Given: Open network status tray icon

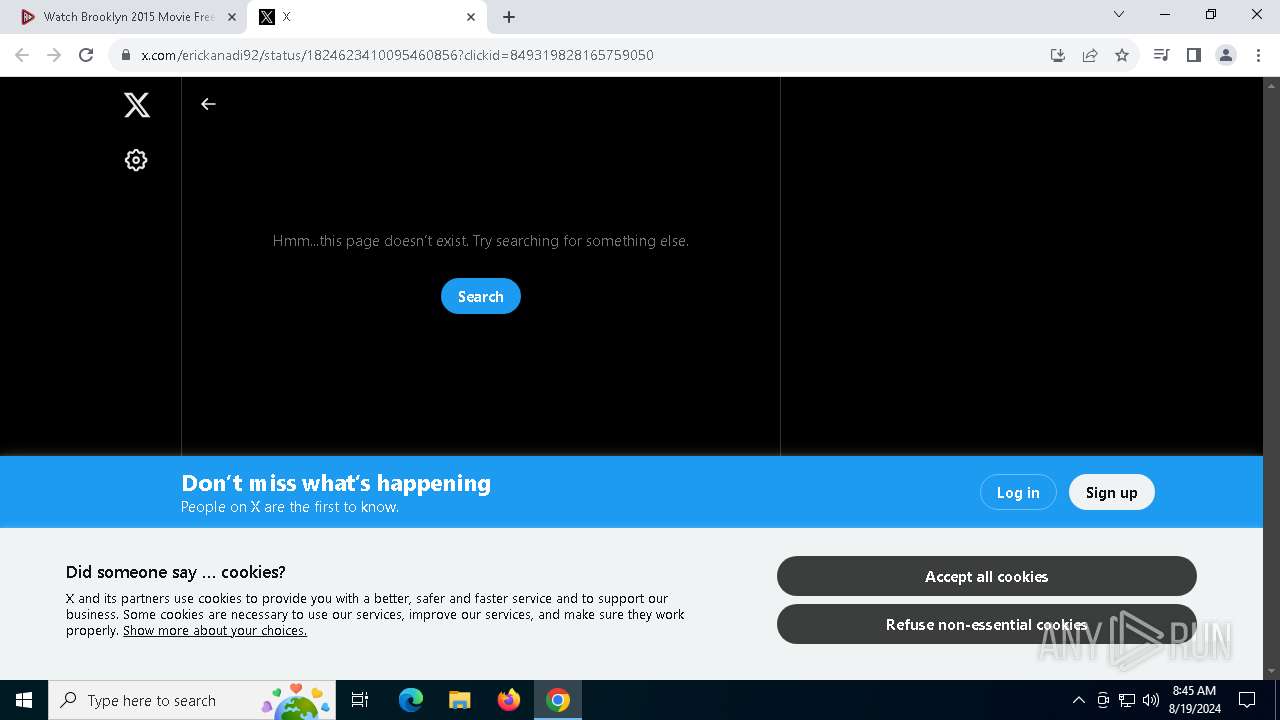Looking at the screenshot, I should [1127, 700].
